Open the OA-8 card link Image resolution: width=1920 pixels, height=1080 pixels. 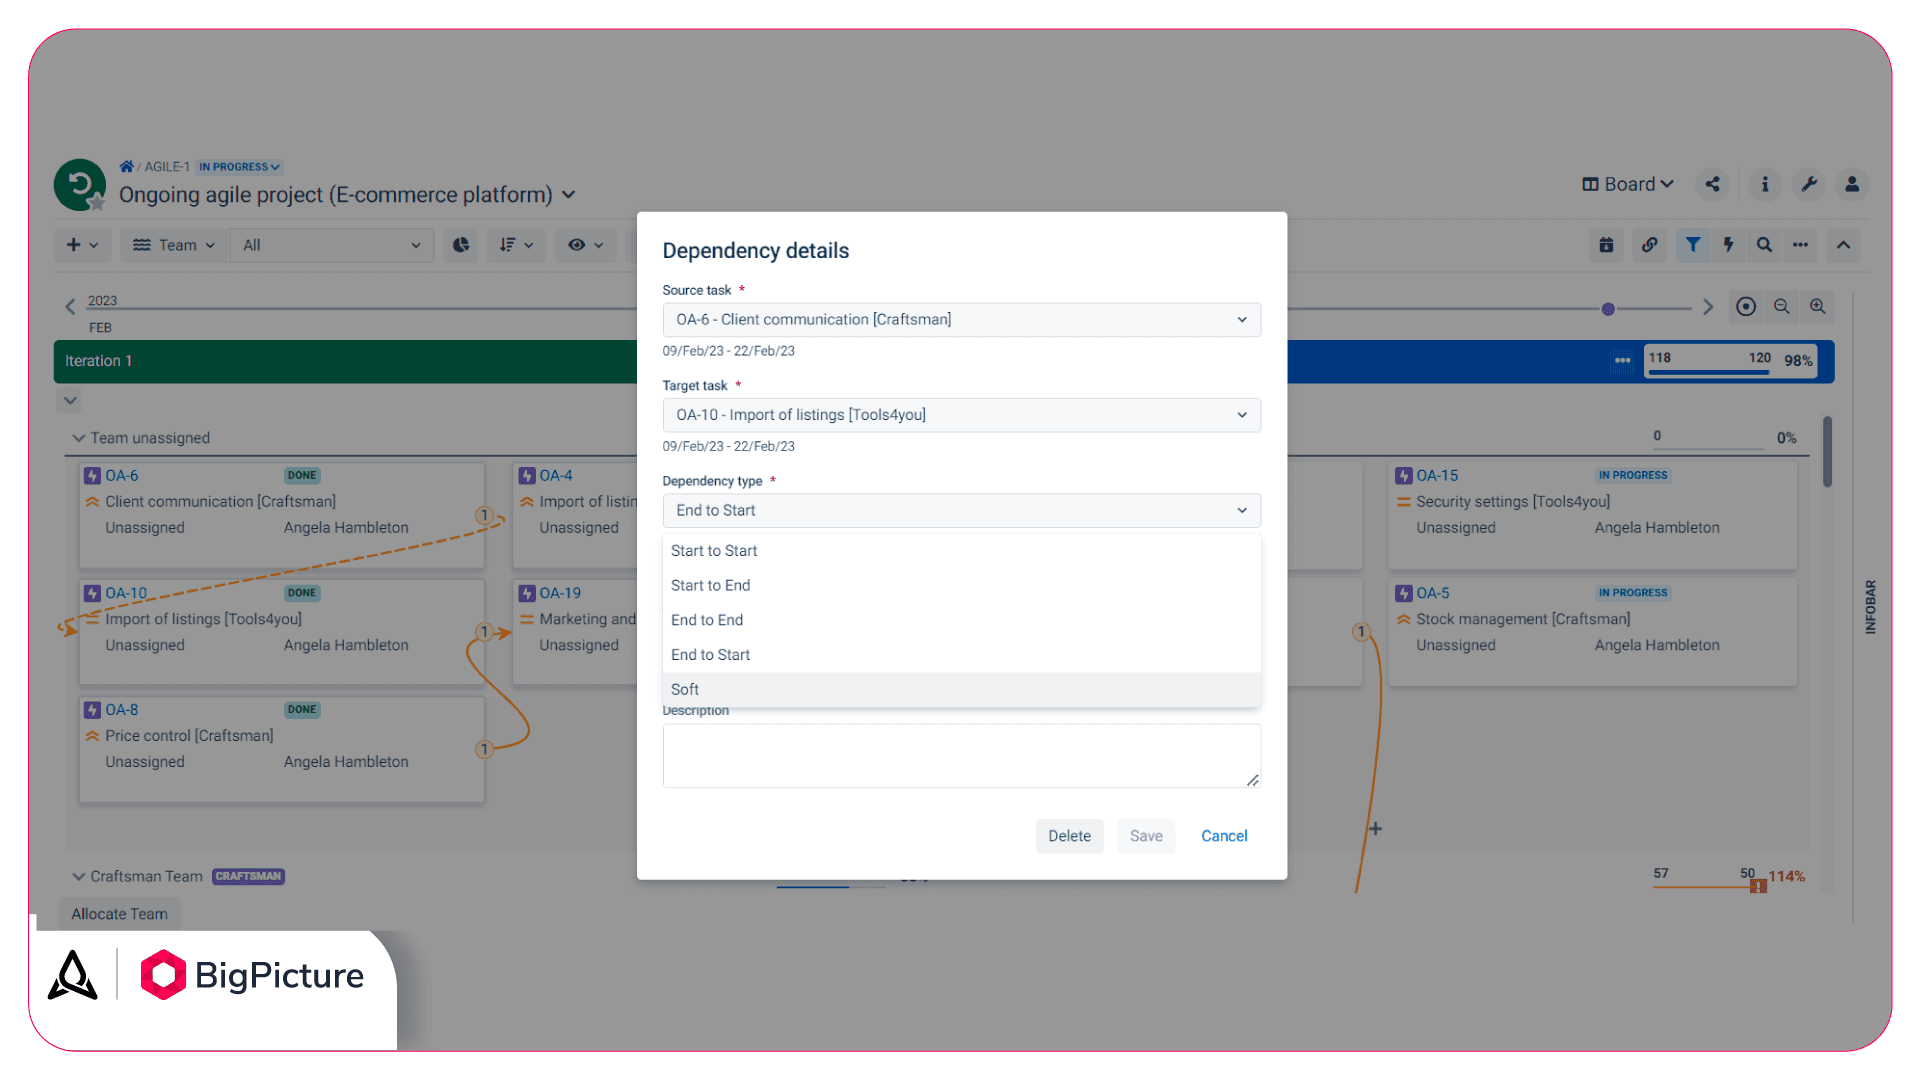click(122, 710)
